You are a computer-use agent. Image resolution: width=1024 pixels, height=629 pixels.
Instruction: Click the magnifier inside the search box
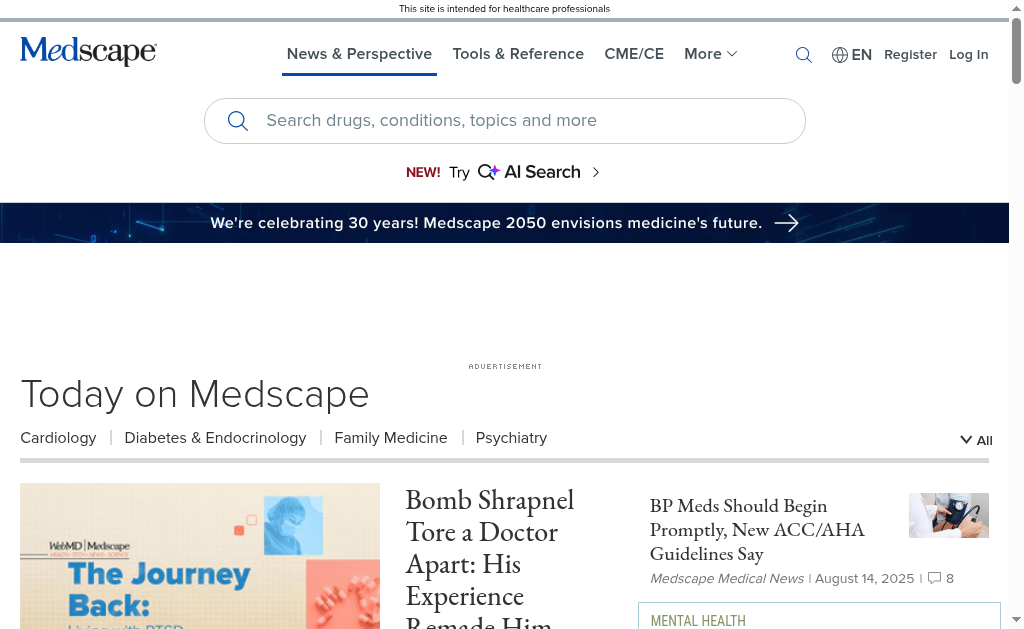click(238, 121)
